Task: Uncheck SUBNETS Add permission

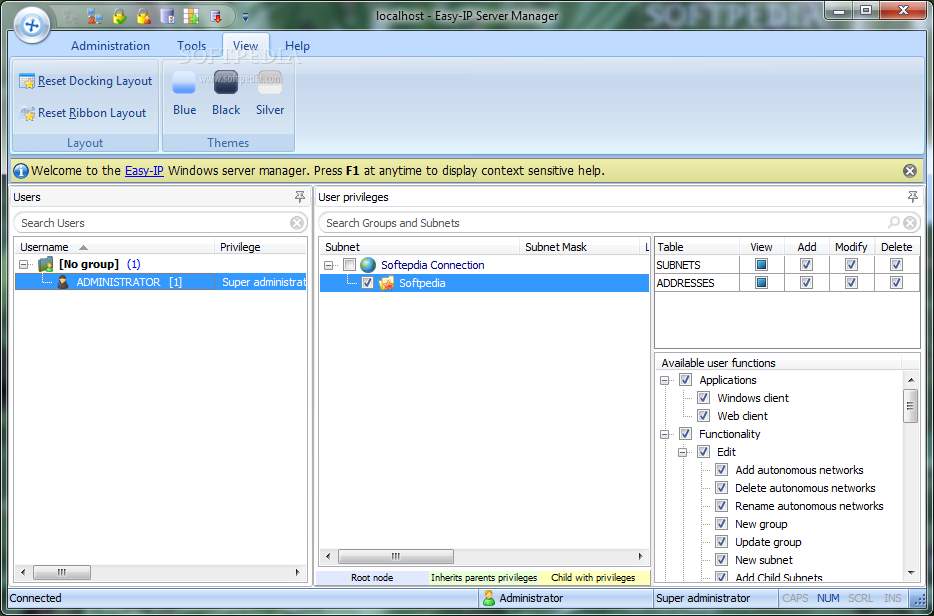Action: click(806, 265)
